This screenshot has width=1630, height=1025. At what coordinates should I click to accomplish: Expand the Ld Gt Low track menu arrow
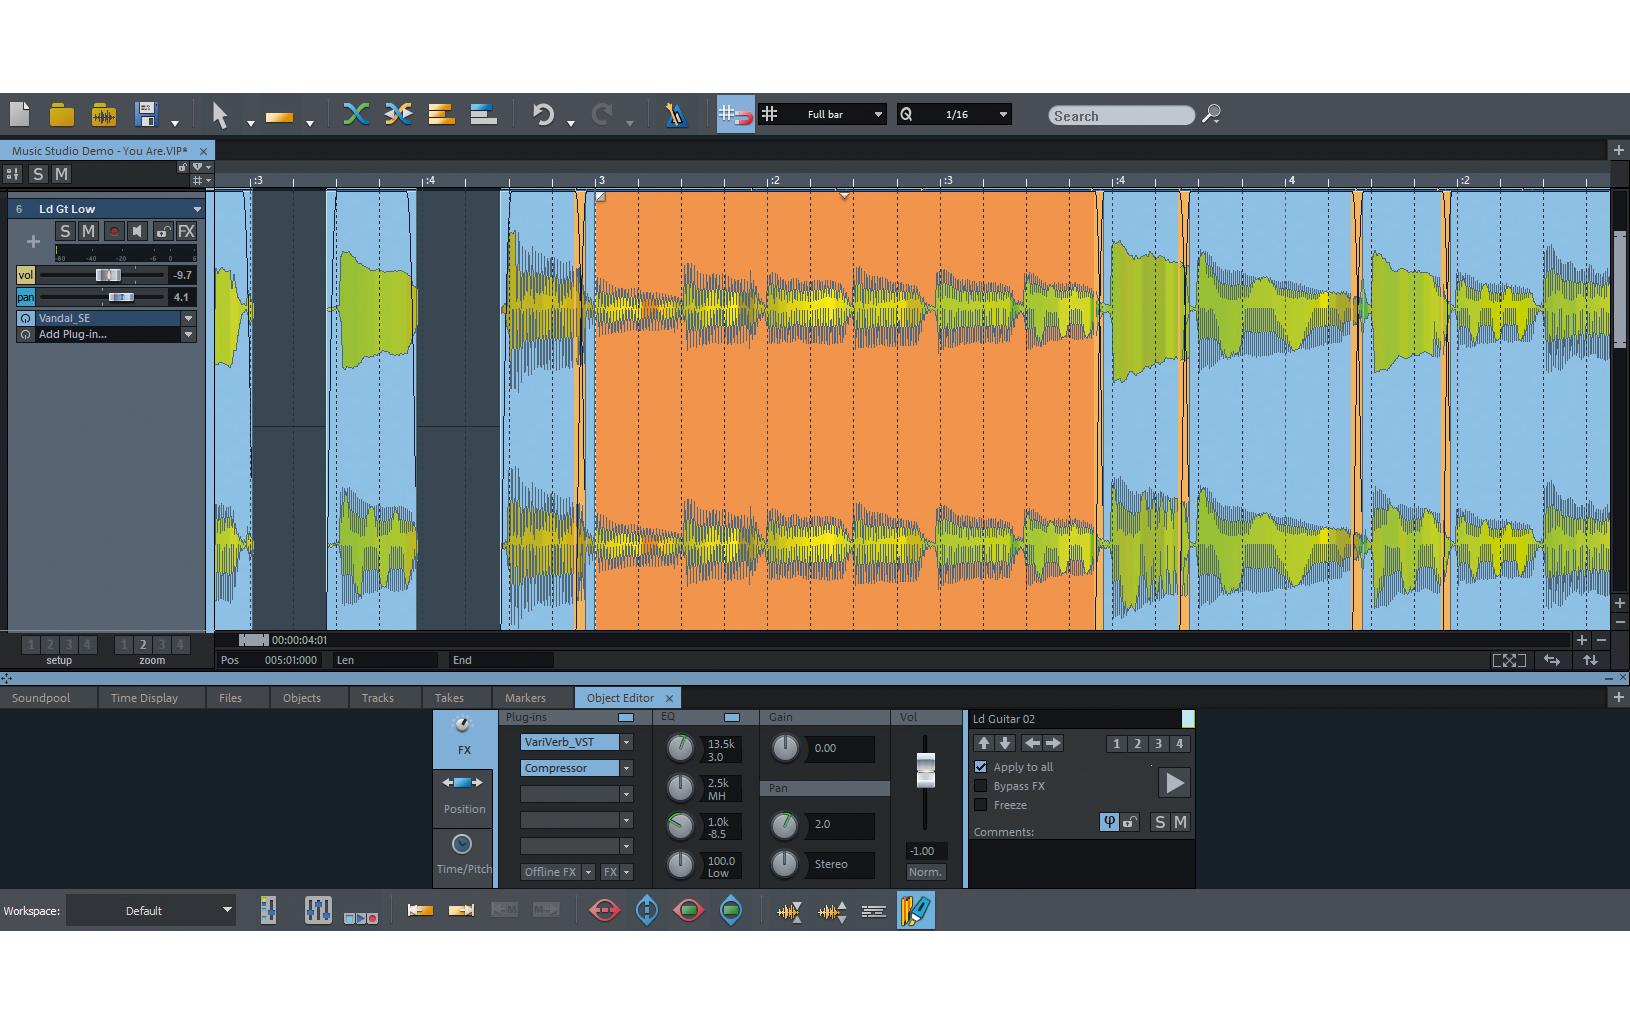197,209
